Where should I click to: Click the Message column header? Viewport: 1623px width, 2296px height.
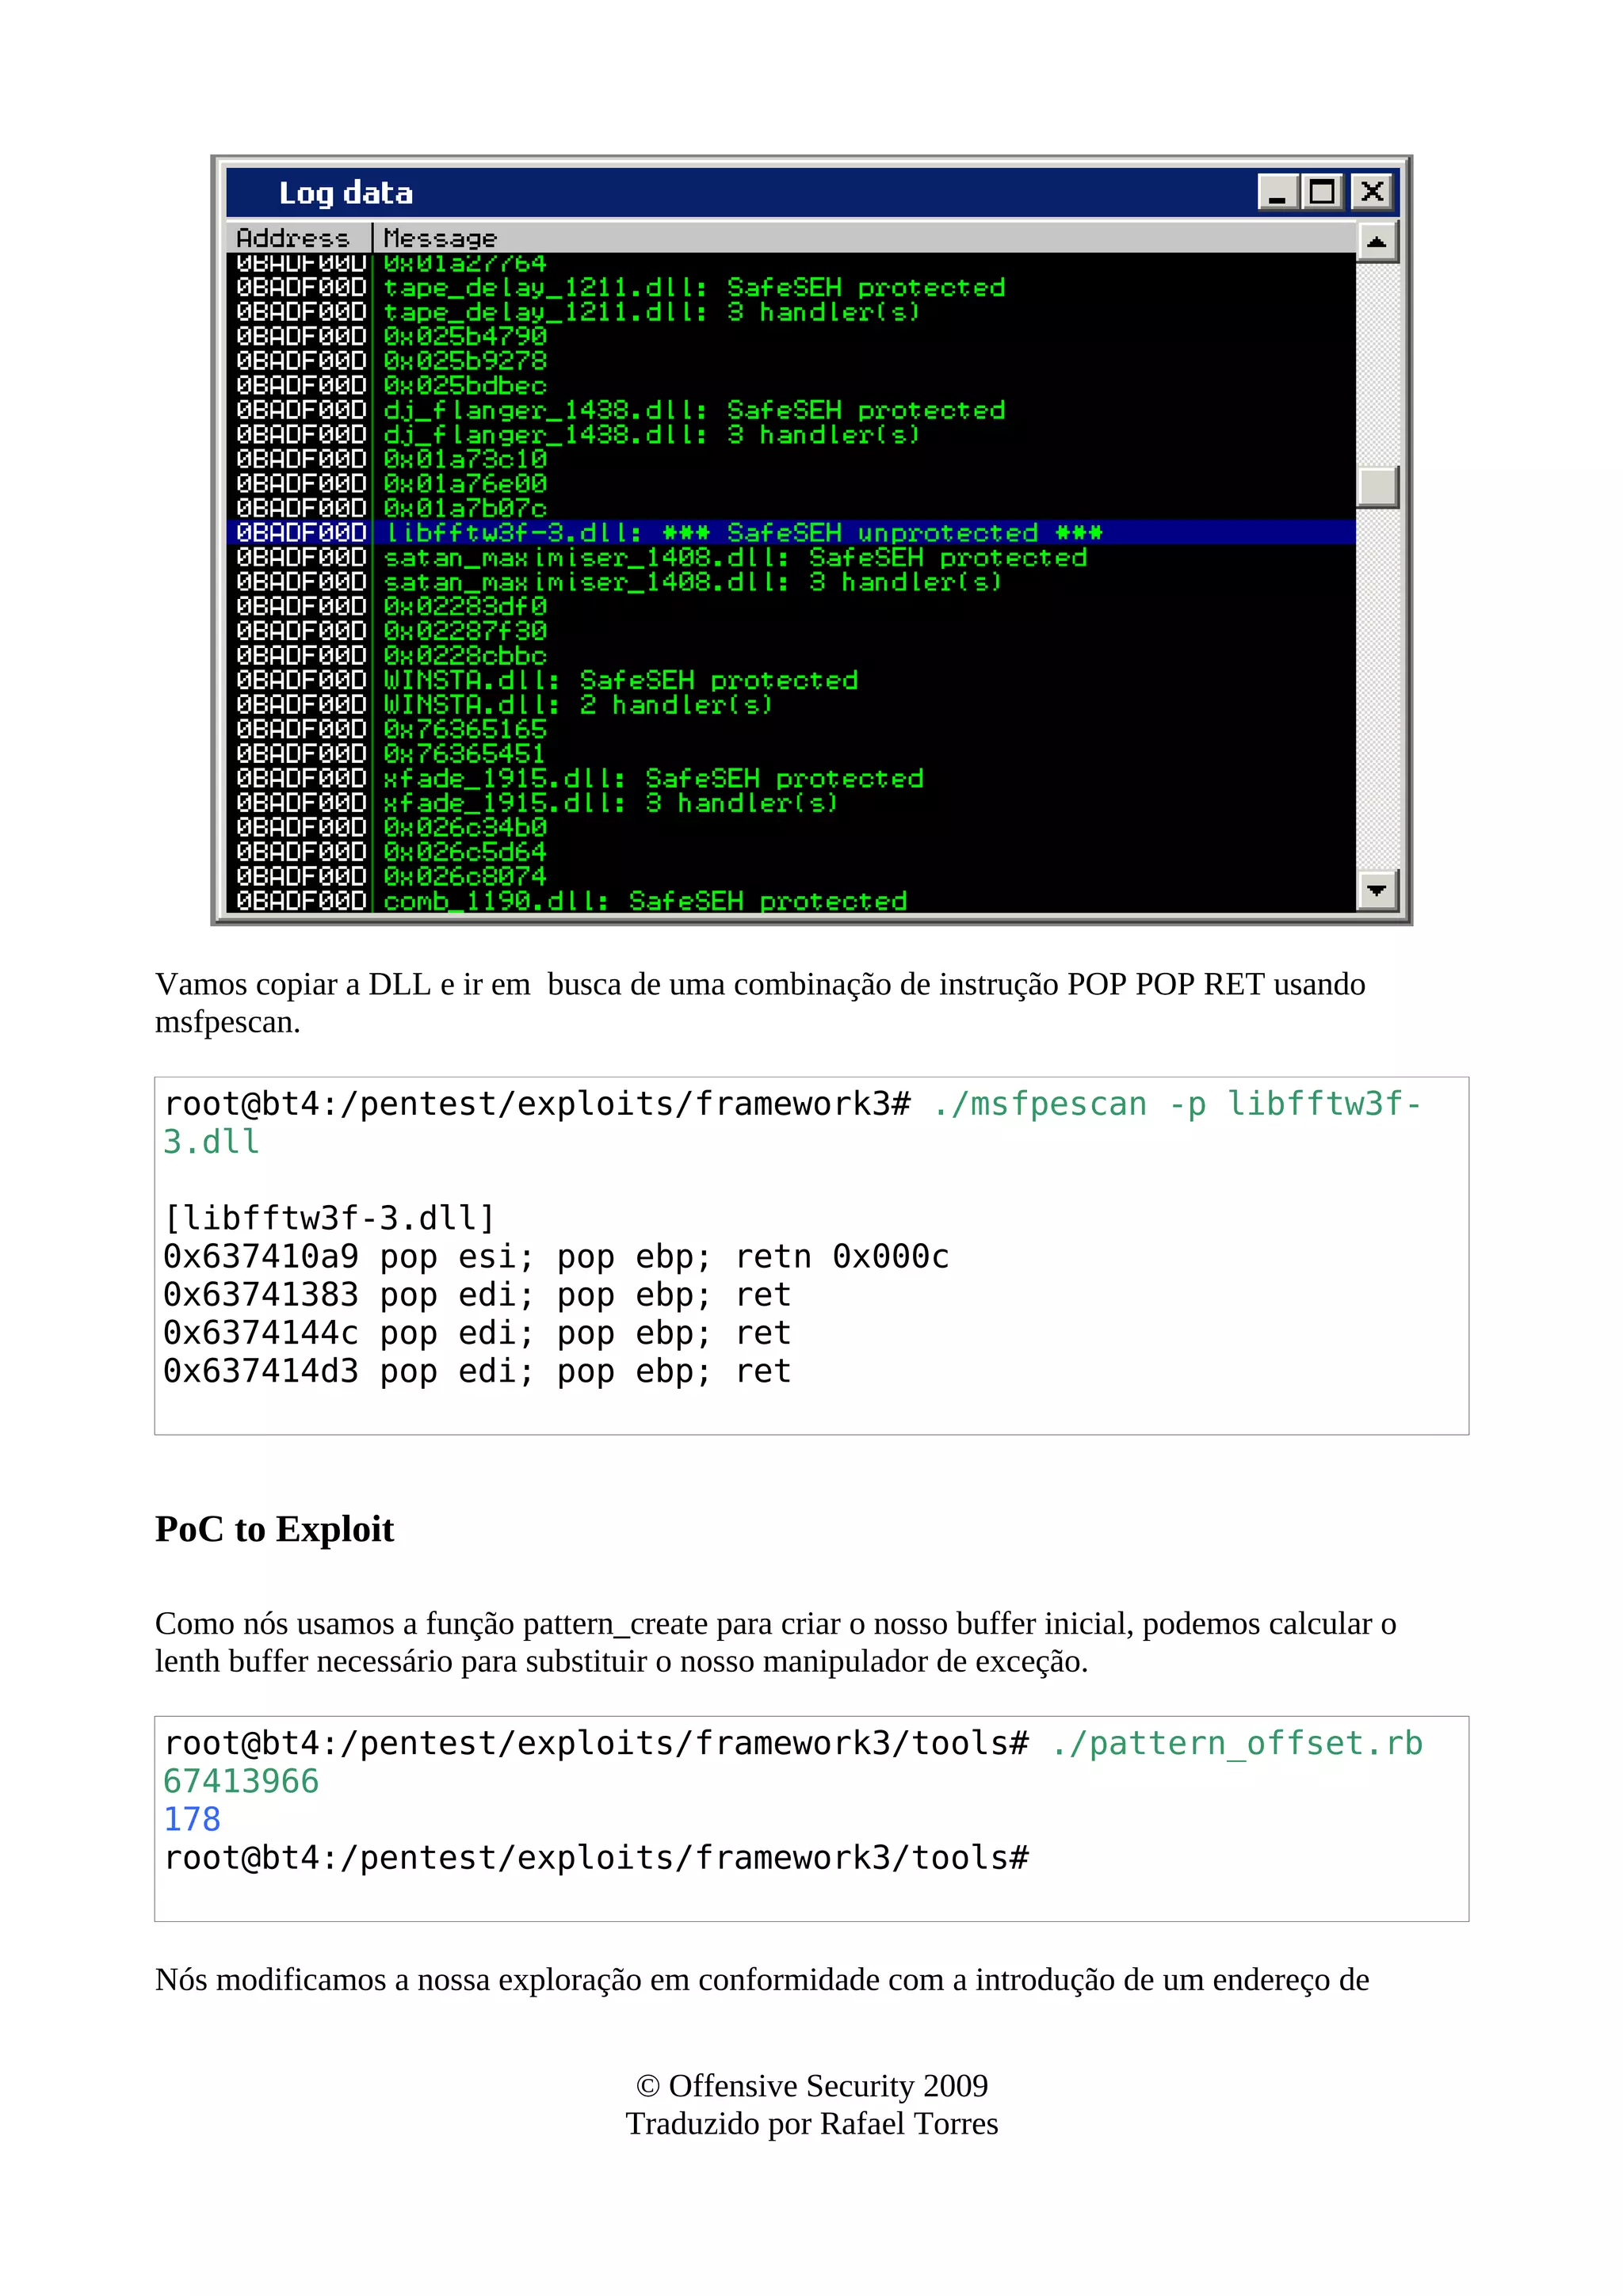(x=865, y=238)
